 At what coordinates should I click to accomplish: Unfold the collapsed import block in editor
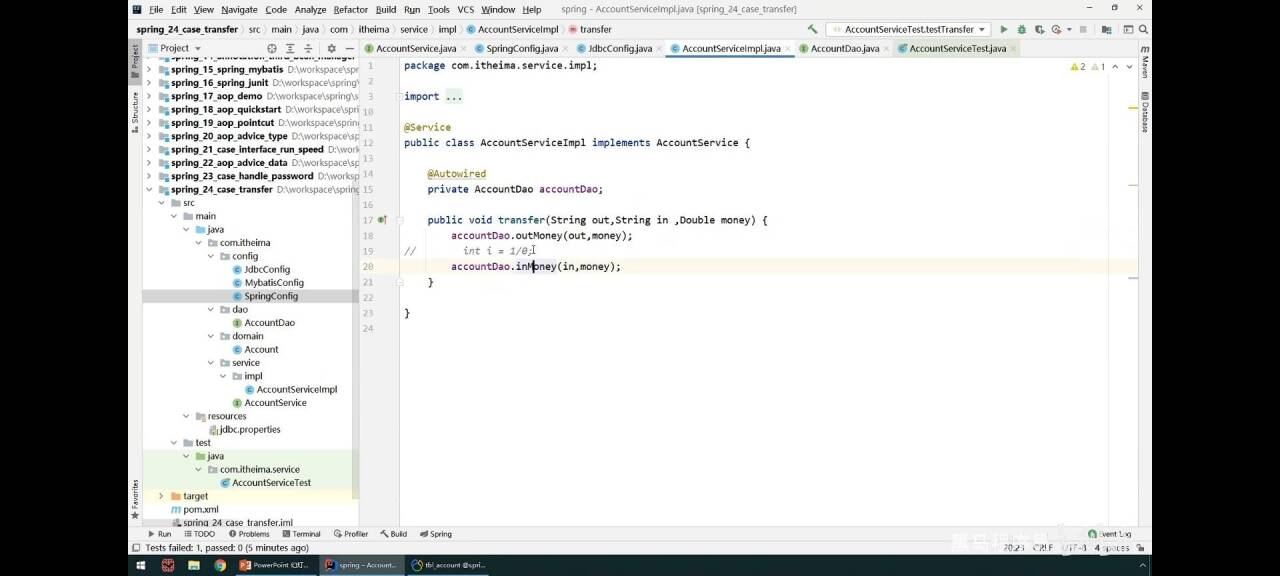click(400, 97)
